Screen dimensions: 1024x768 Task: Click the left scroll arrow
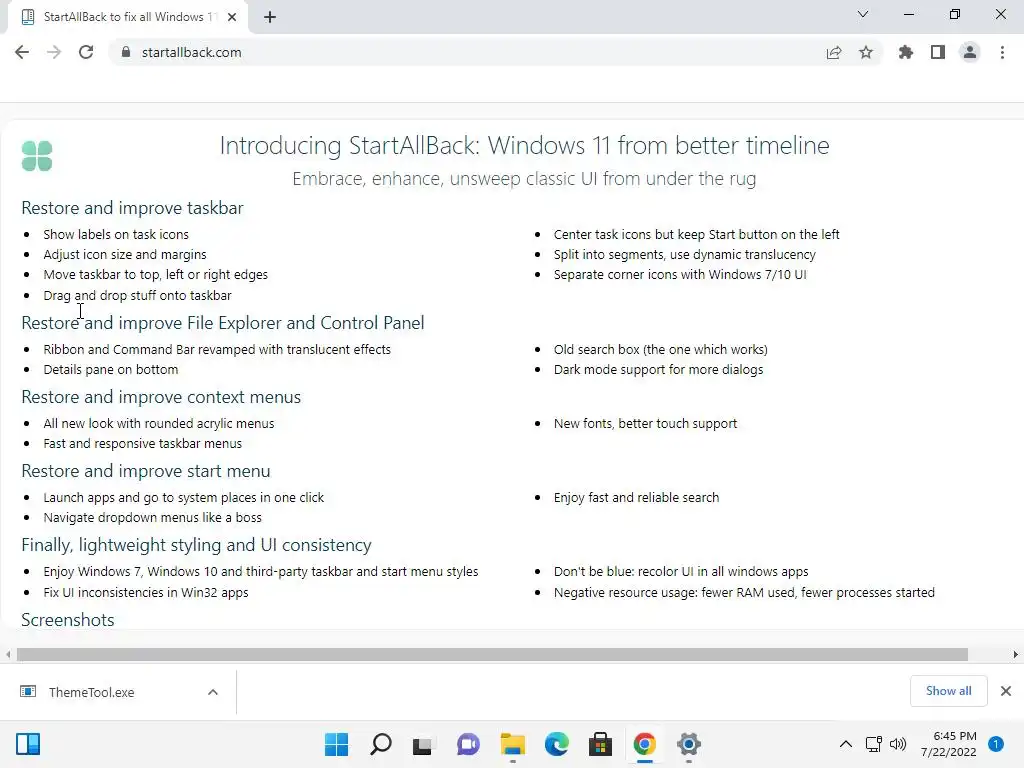point(8,654)
